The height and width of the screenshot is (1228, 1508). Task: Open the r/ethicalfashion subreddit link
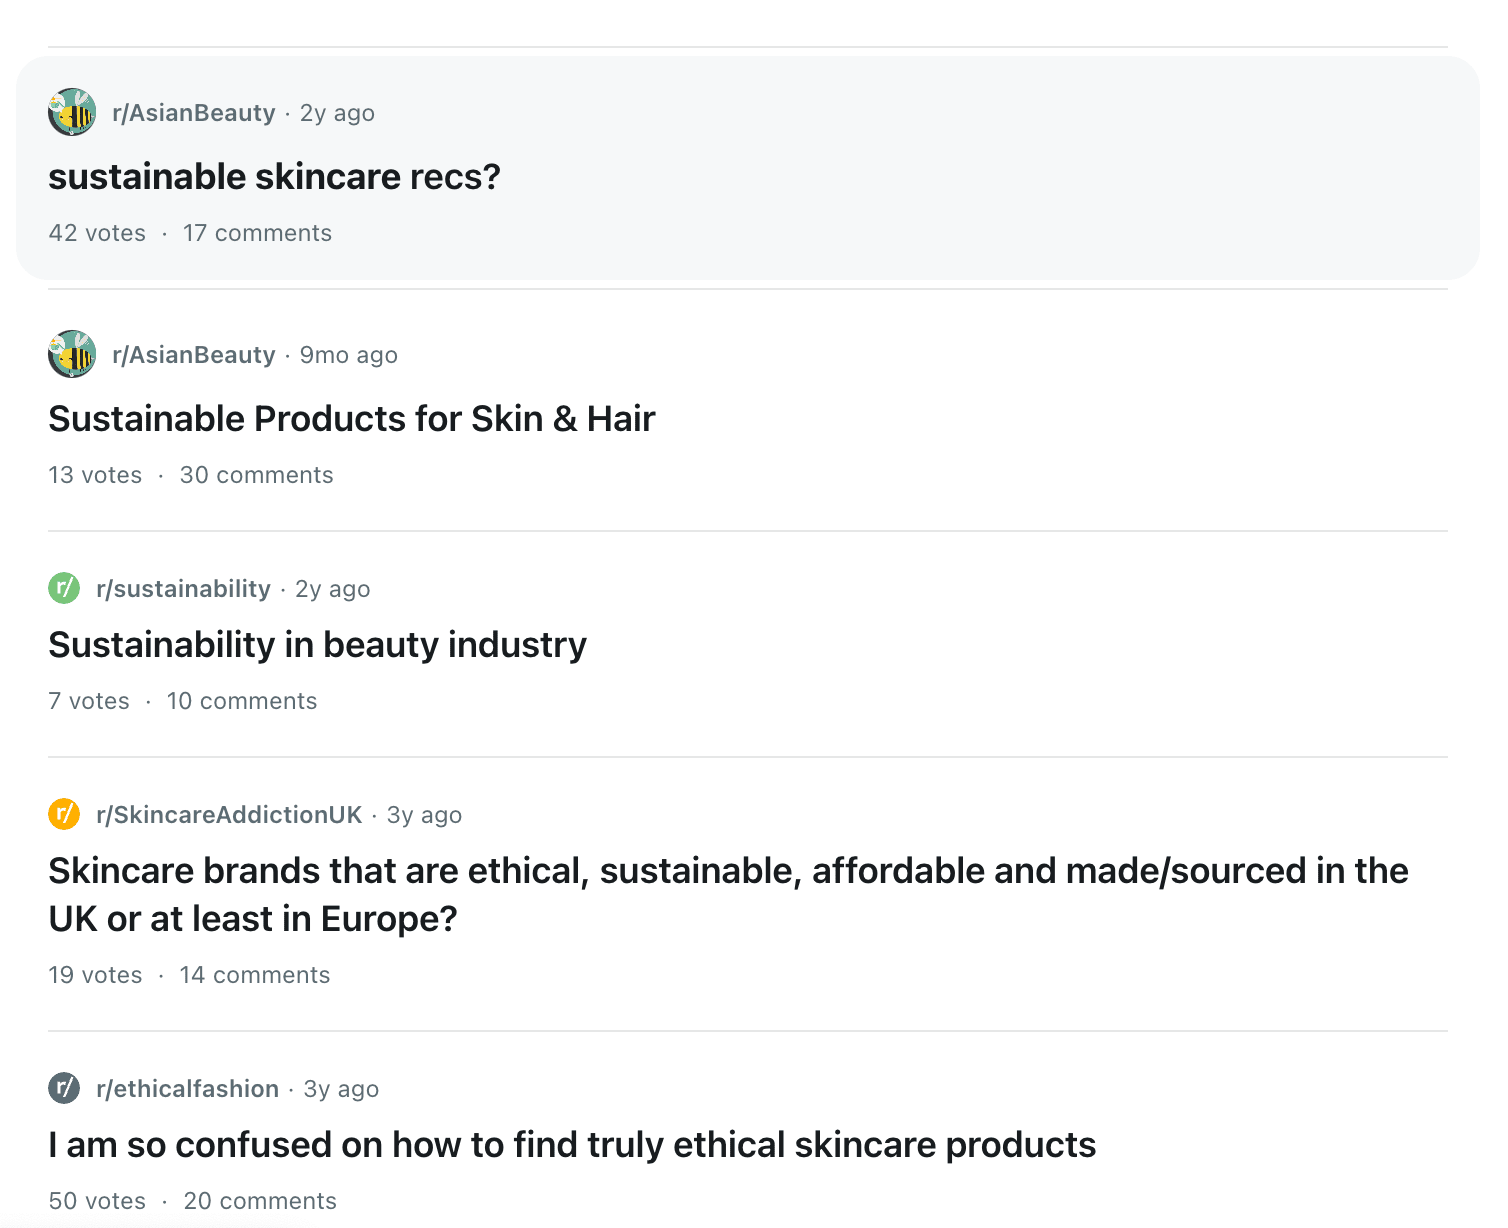coord(187,1089)
